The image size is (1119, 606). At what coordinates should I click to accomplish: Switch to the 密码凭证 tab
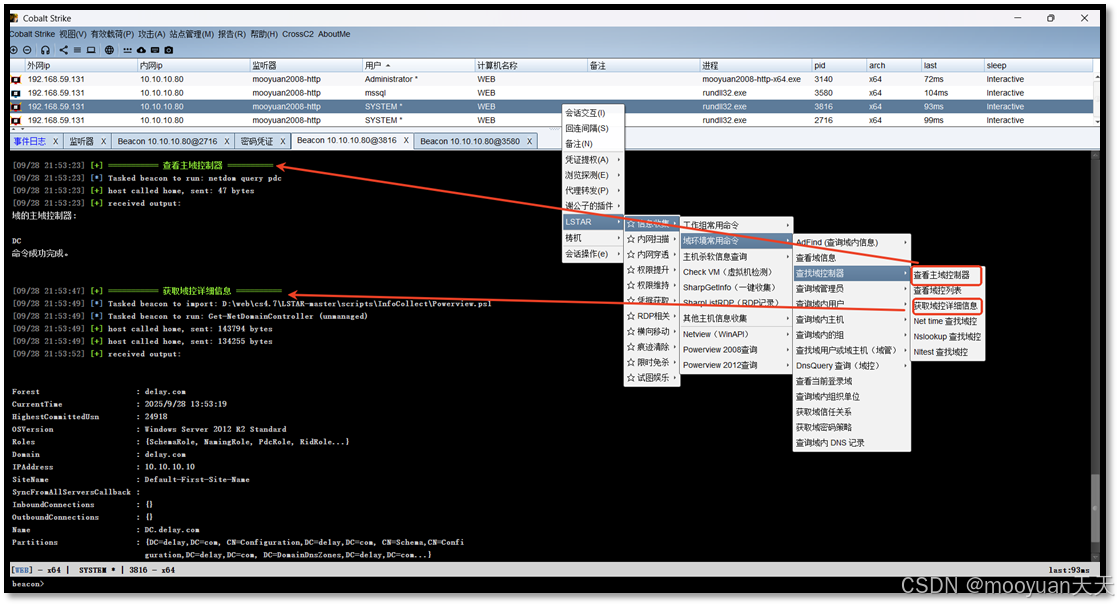[257, 141]
